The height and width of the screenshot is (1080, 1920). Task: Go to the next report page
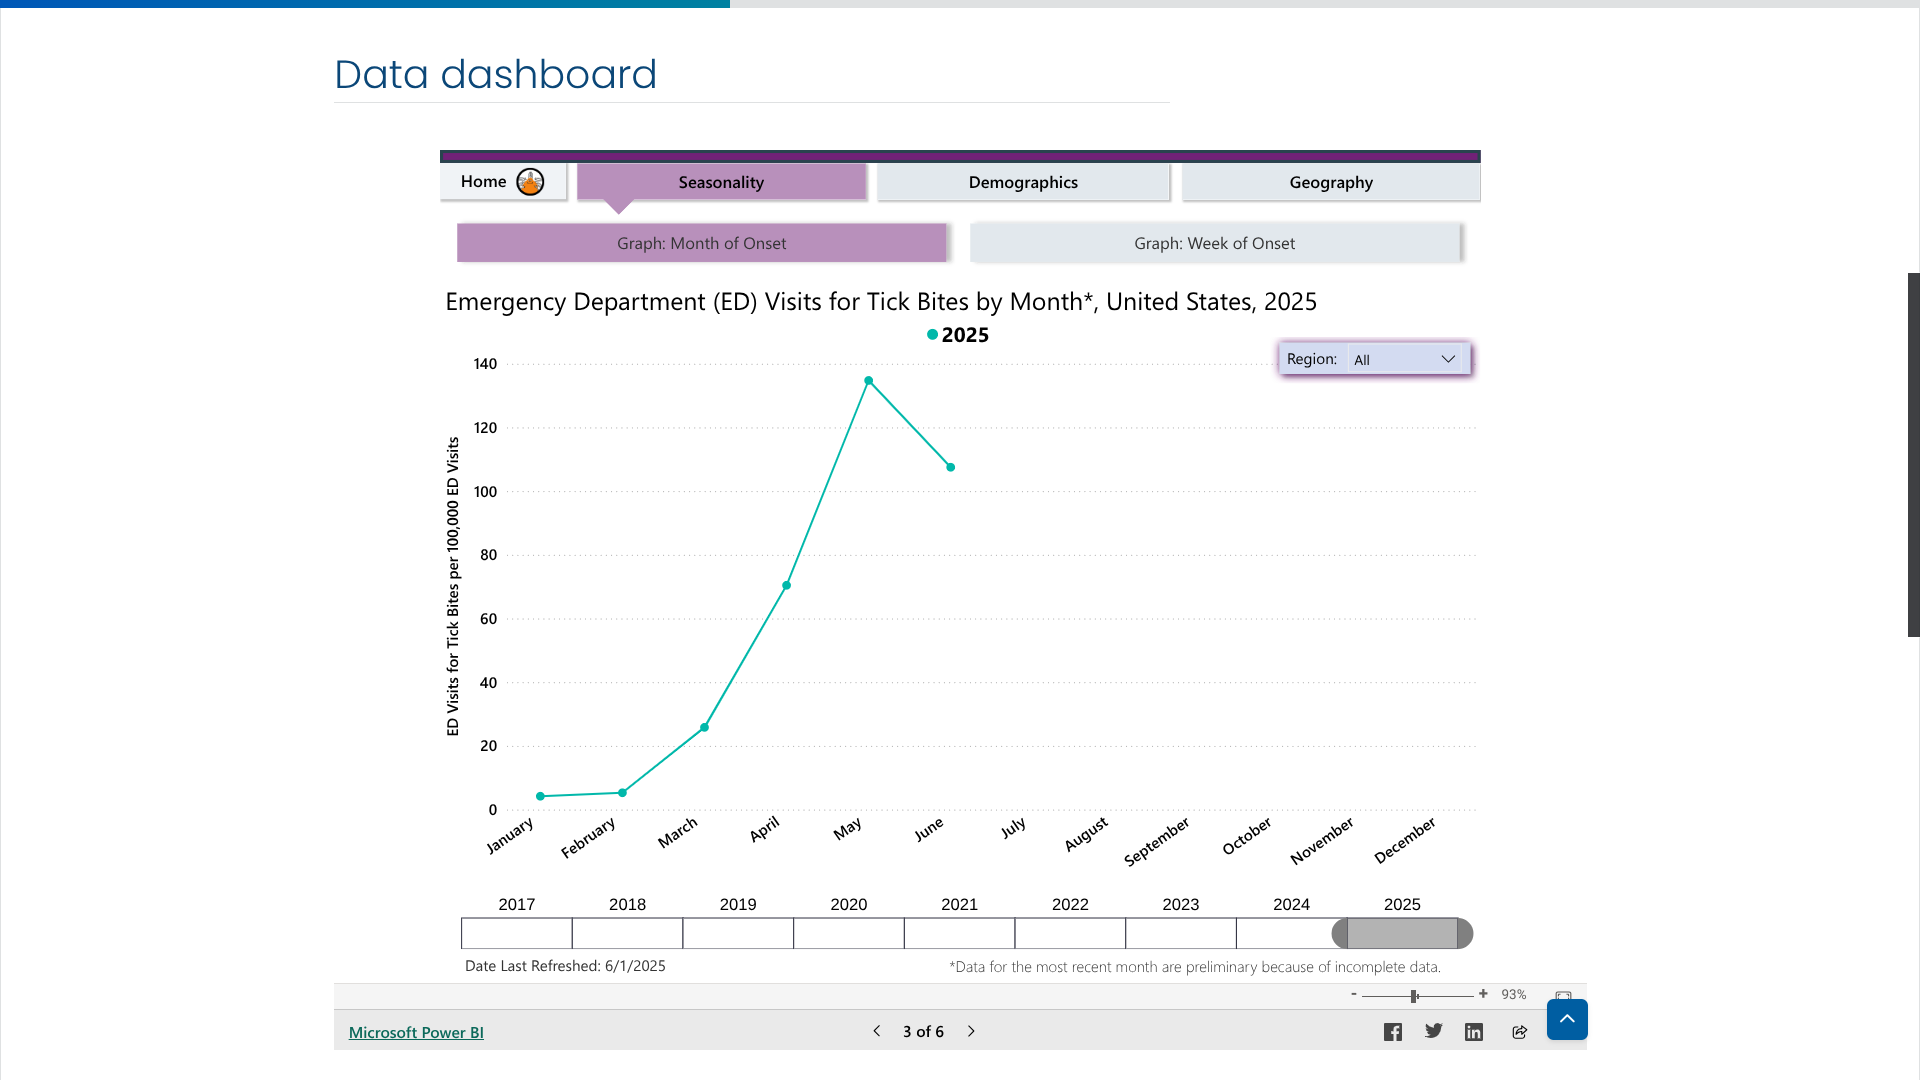tap(971, 1031)
